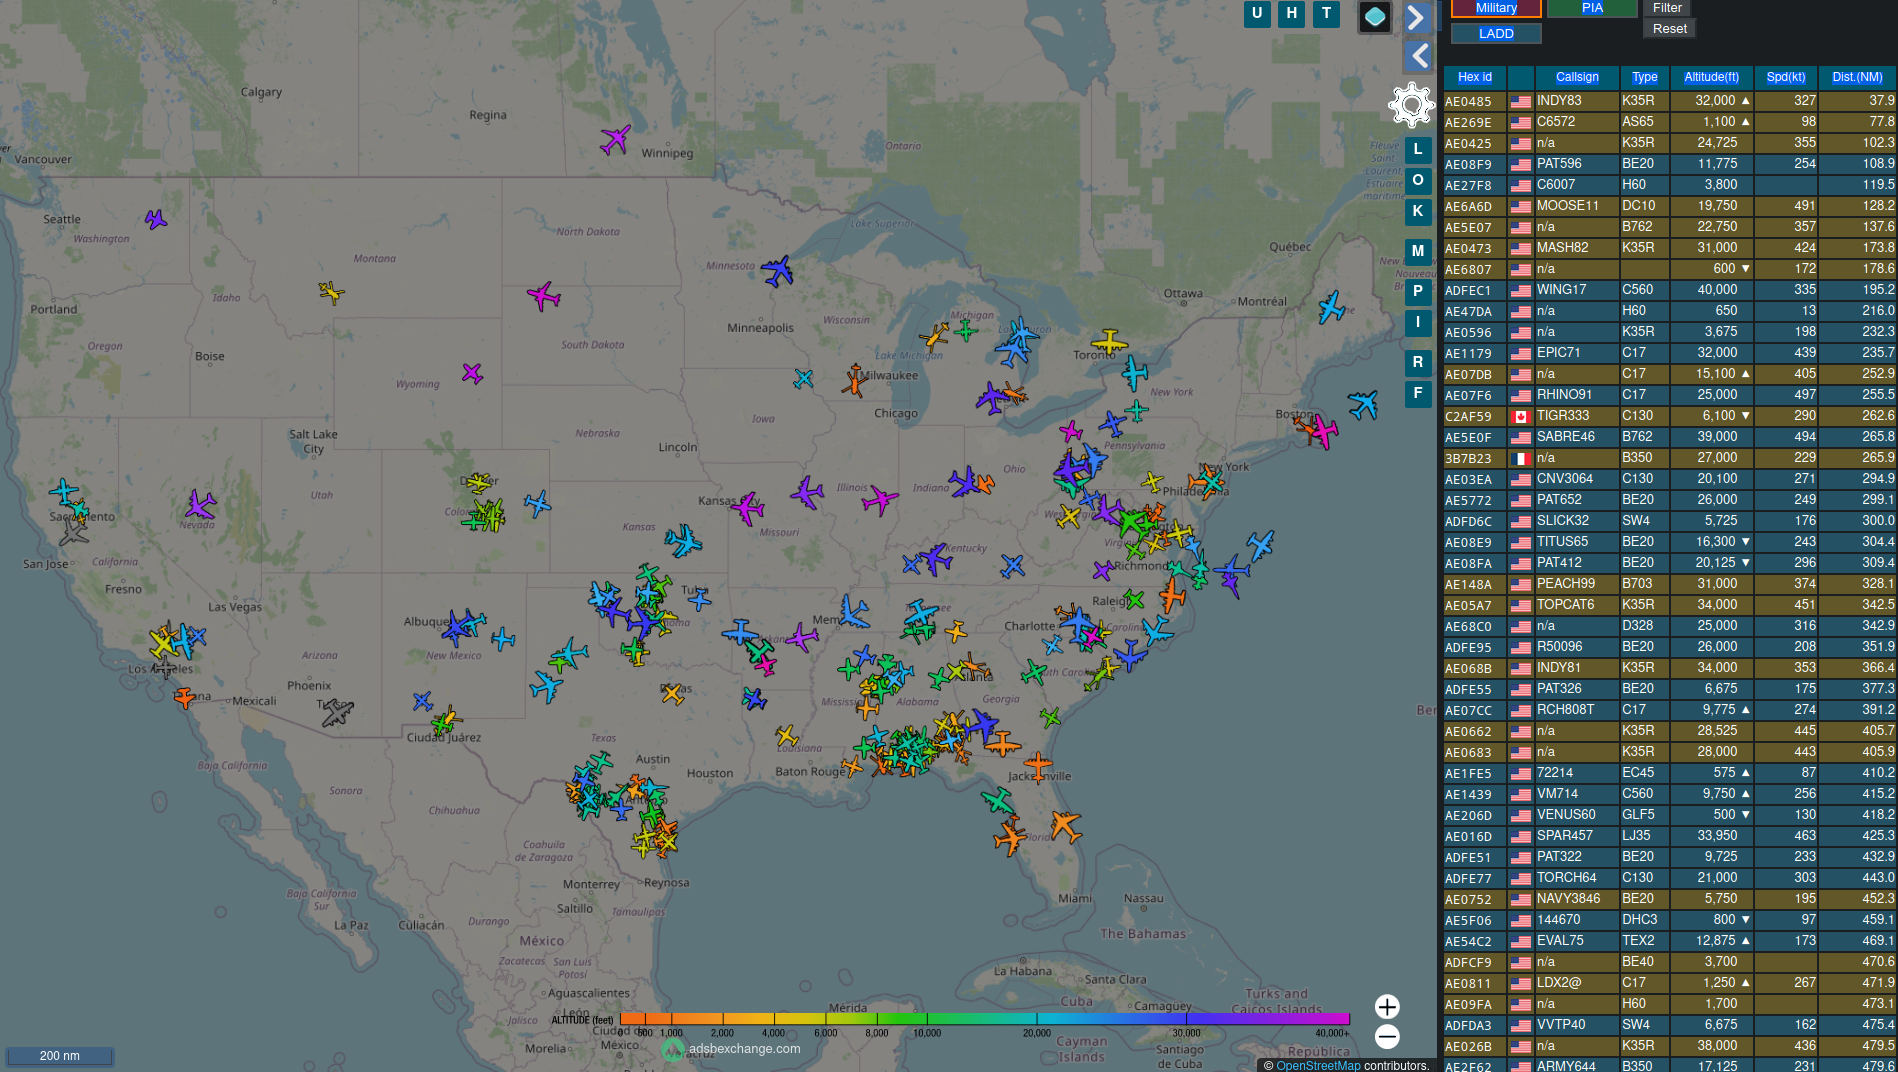Enable the Military aircraft filter
The image size is (1898, 1072).
(1496, 8)
